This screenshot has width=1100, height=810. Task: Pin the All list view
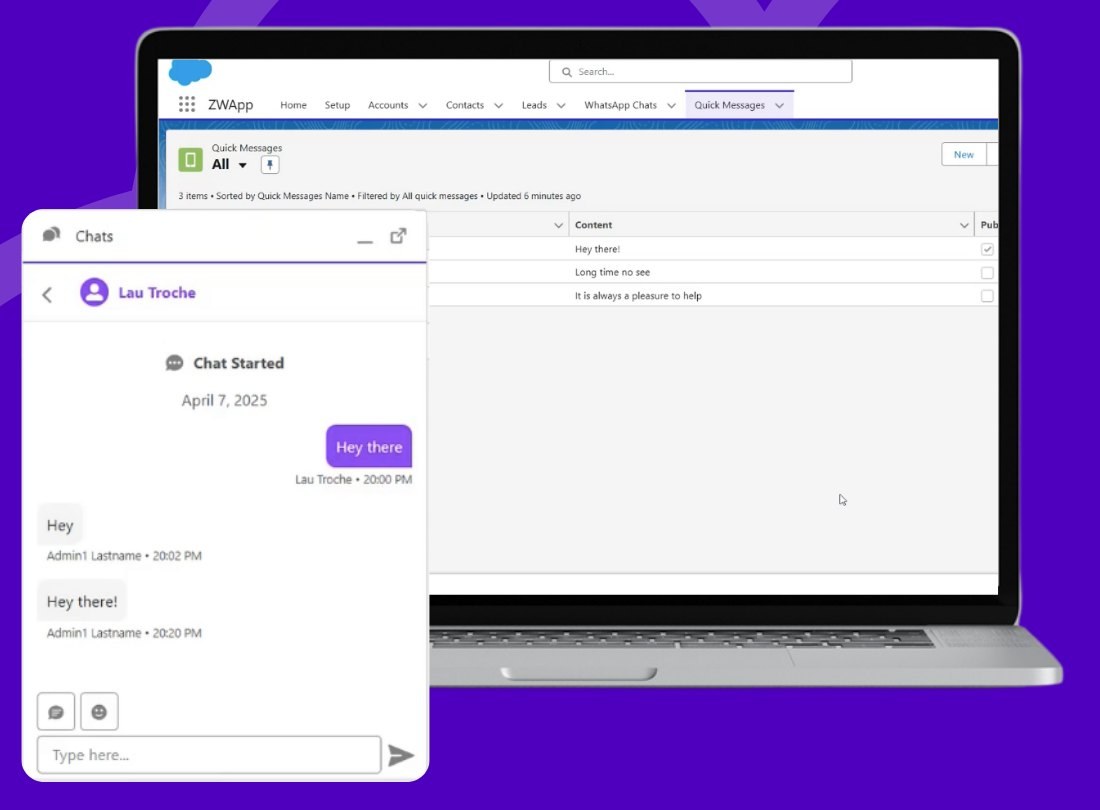tap(270, 165)
